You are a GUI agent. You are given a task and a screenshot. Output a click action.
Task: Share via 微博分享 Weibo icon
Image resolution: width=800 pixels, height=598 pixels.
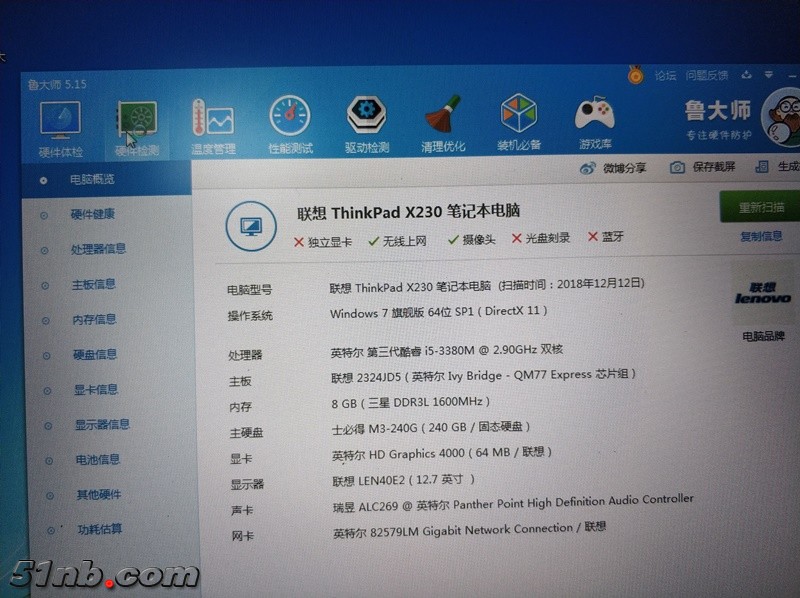[x=612, y=168]
